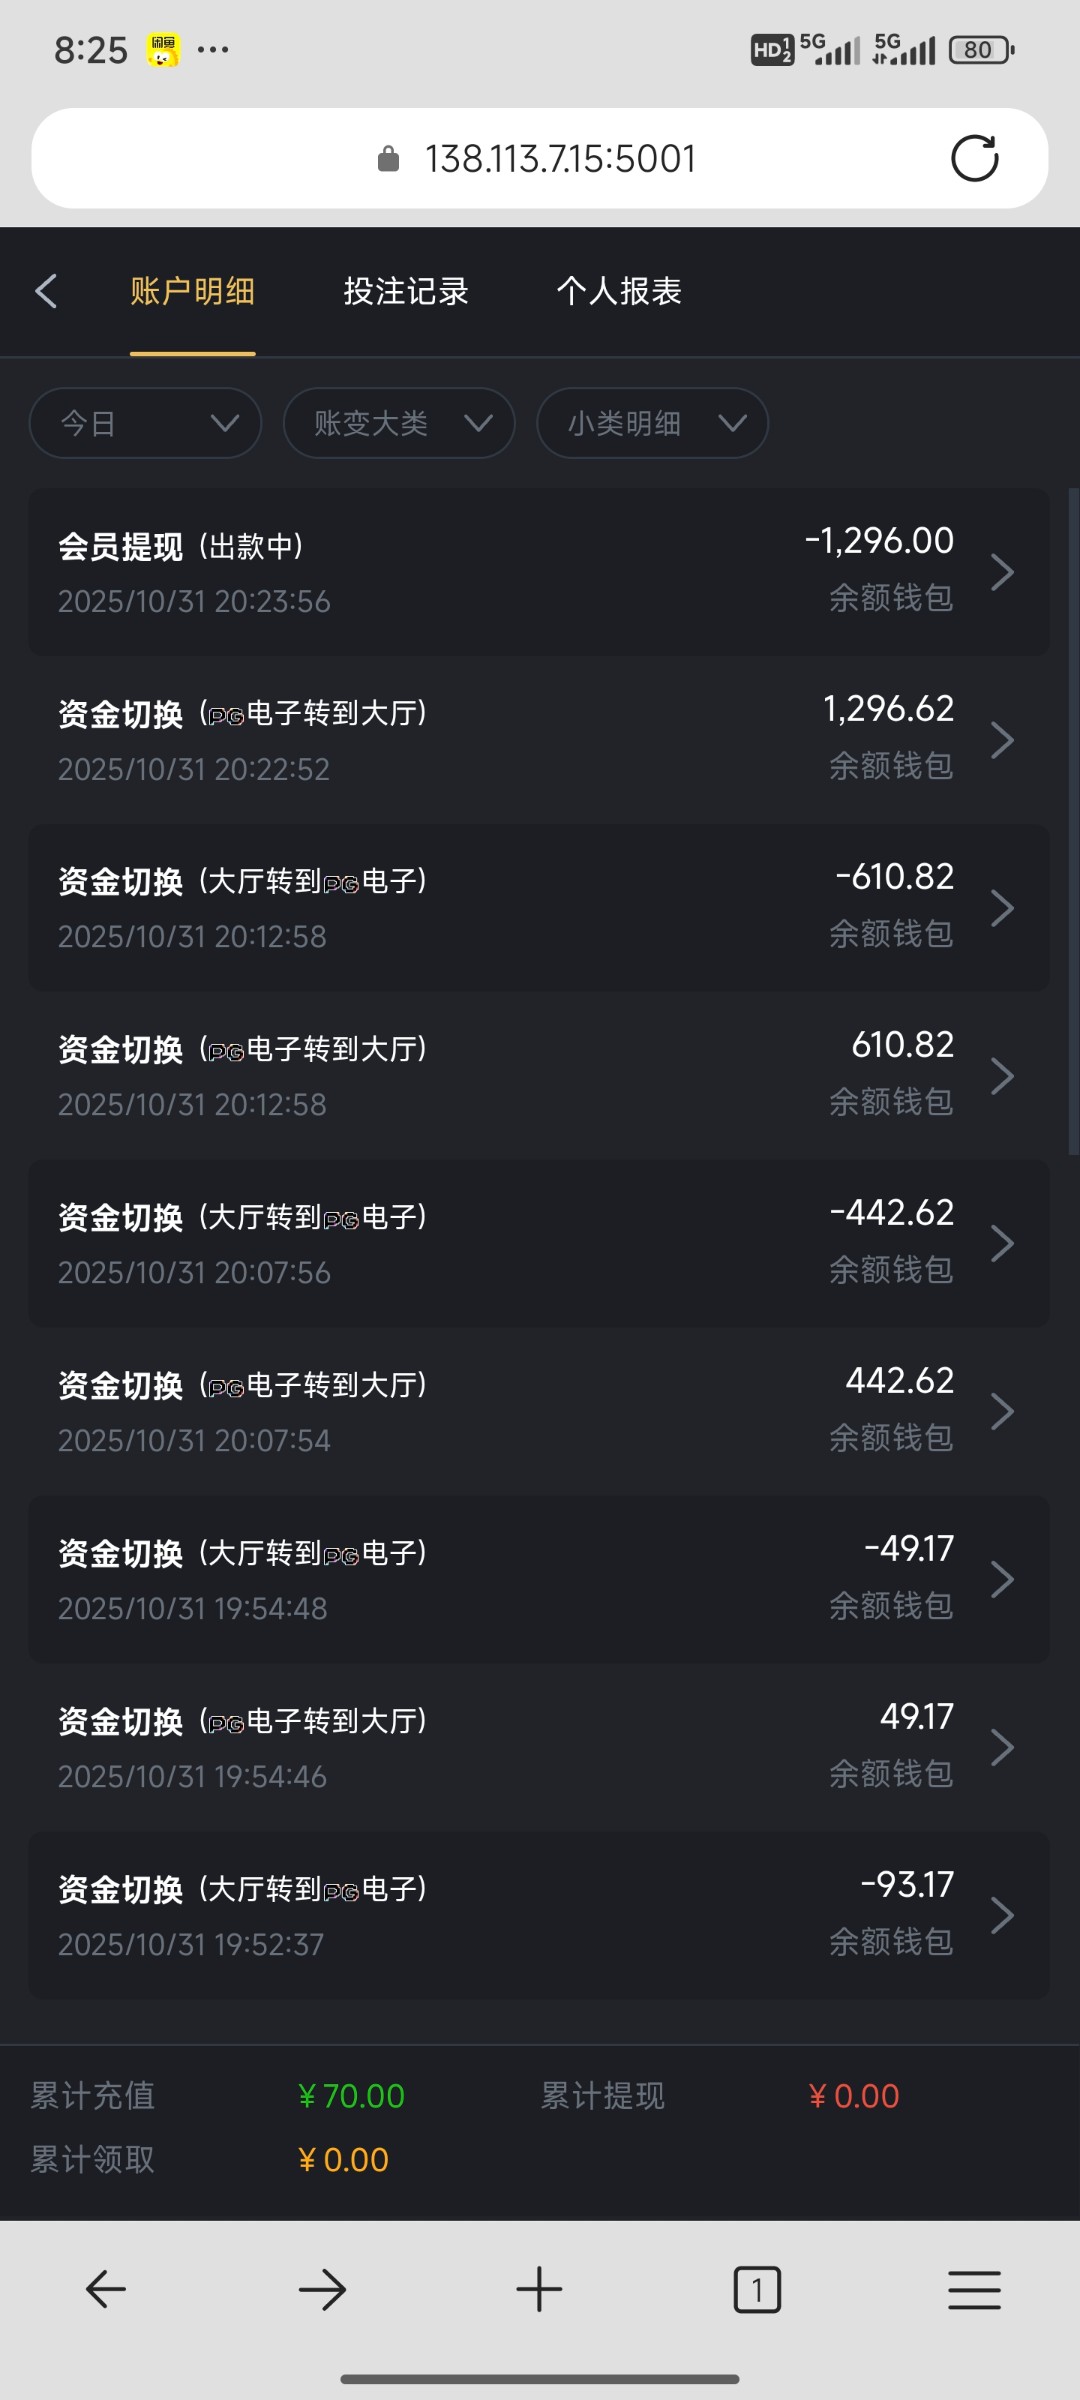
Task: Open a new tab with plus icon
Action: 539,2289
